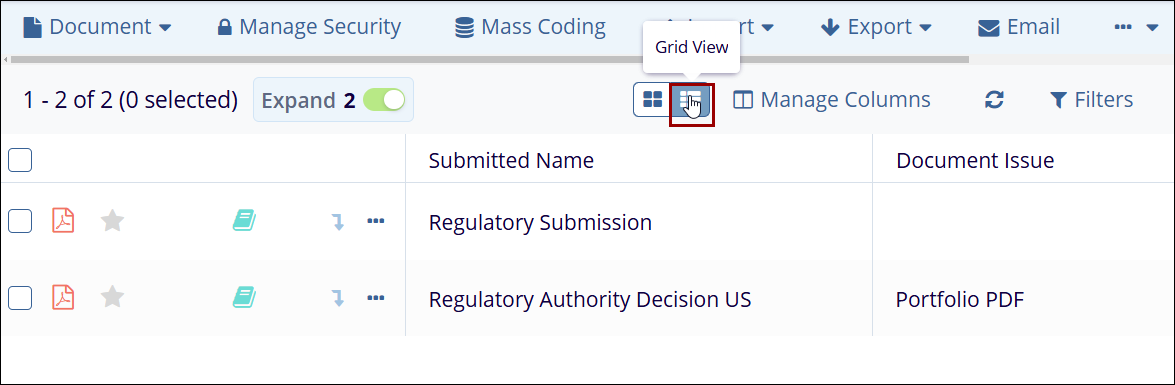Image resolution: width=1175 pixels, height=385 pixels.
Task: Open the Filters panel
Action: (x=1091, y=100)
